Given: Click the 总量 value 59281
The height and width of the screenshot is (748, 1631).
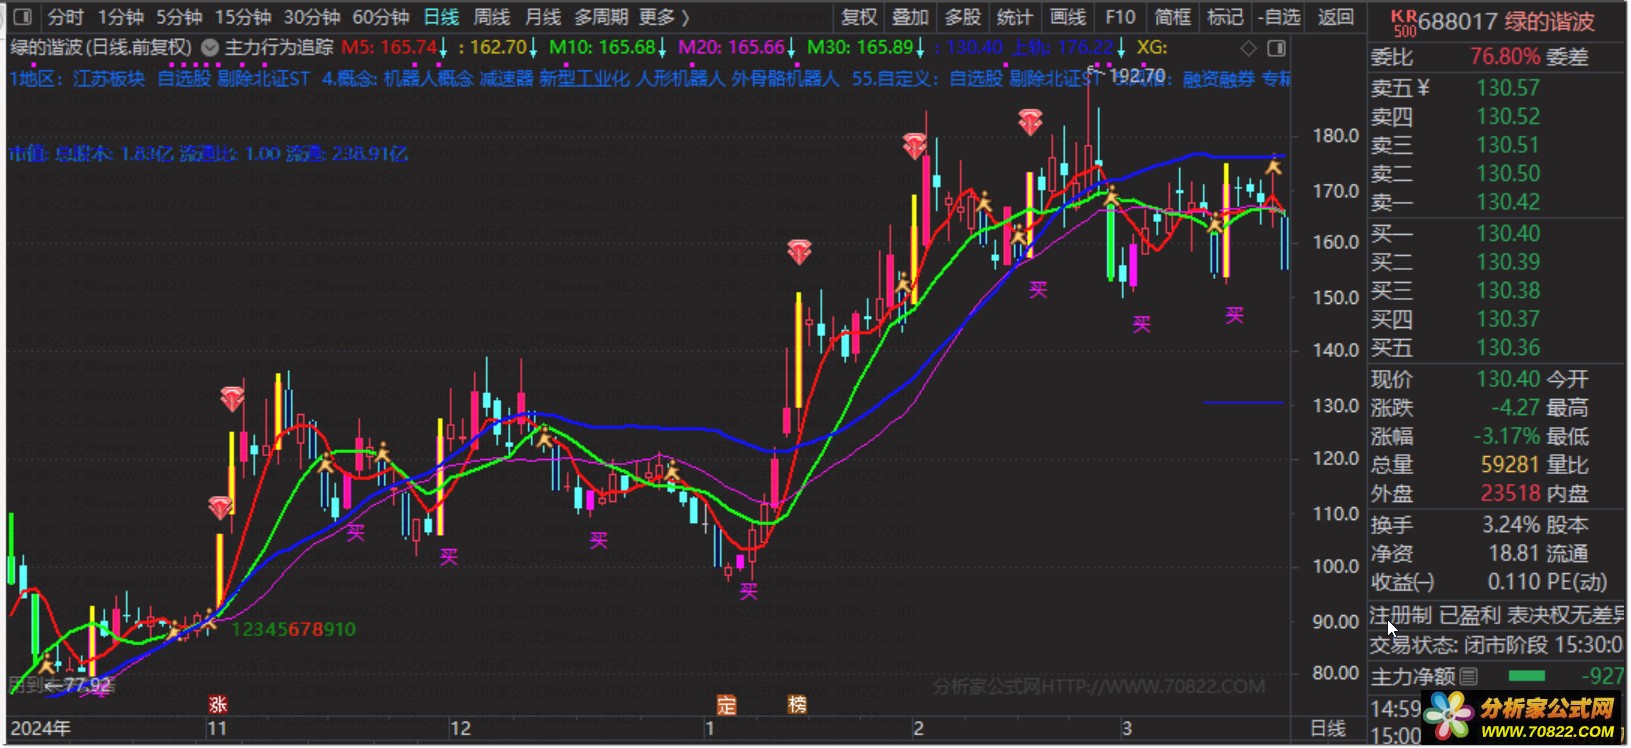Looking at the screenshot, I should click(x=1510, y=465).
